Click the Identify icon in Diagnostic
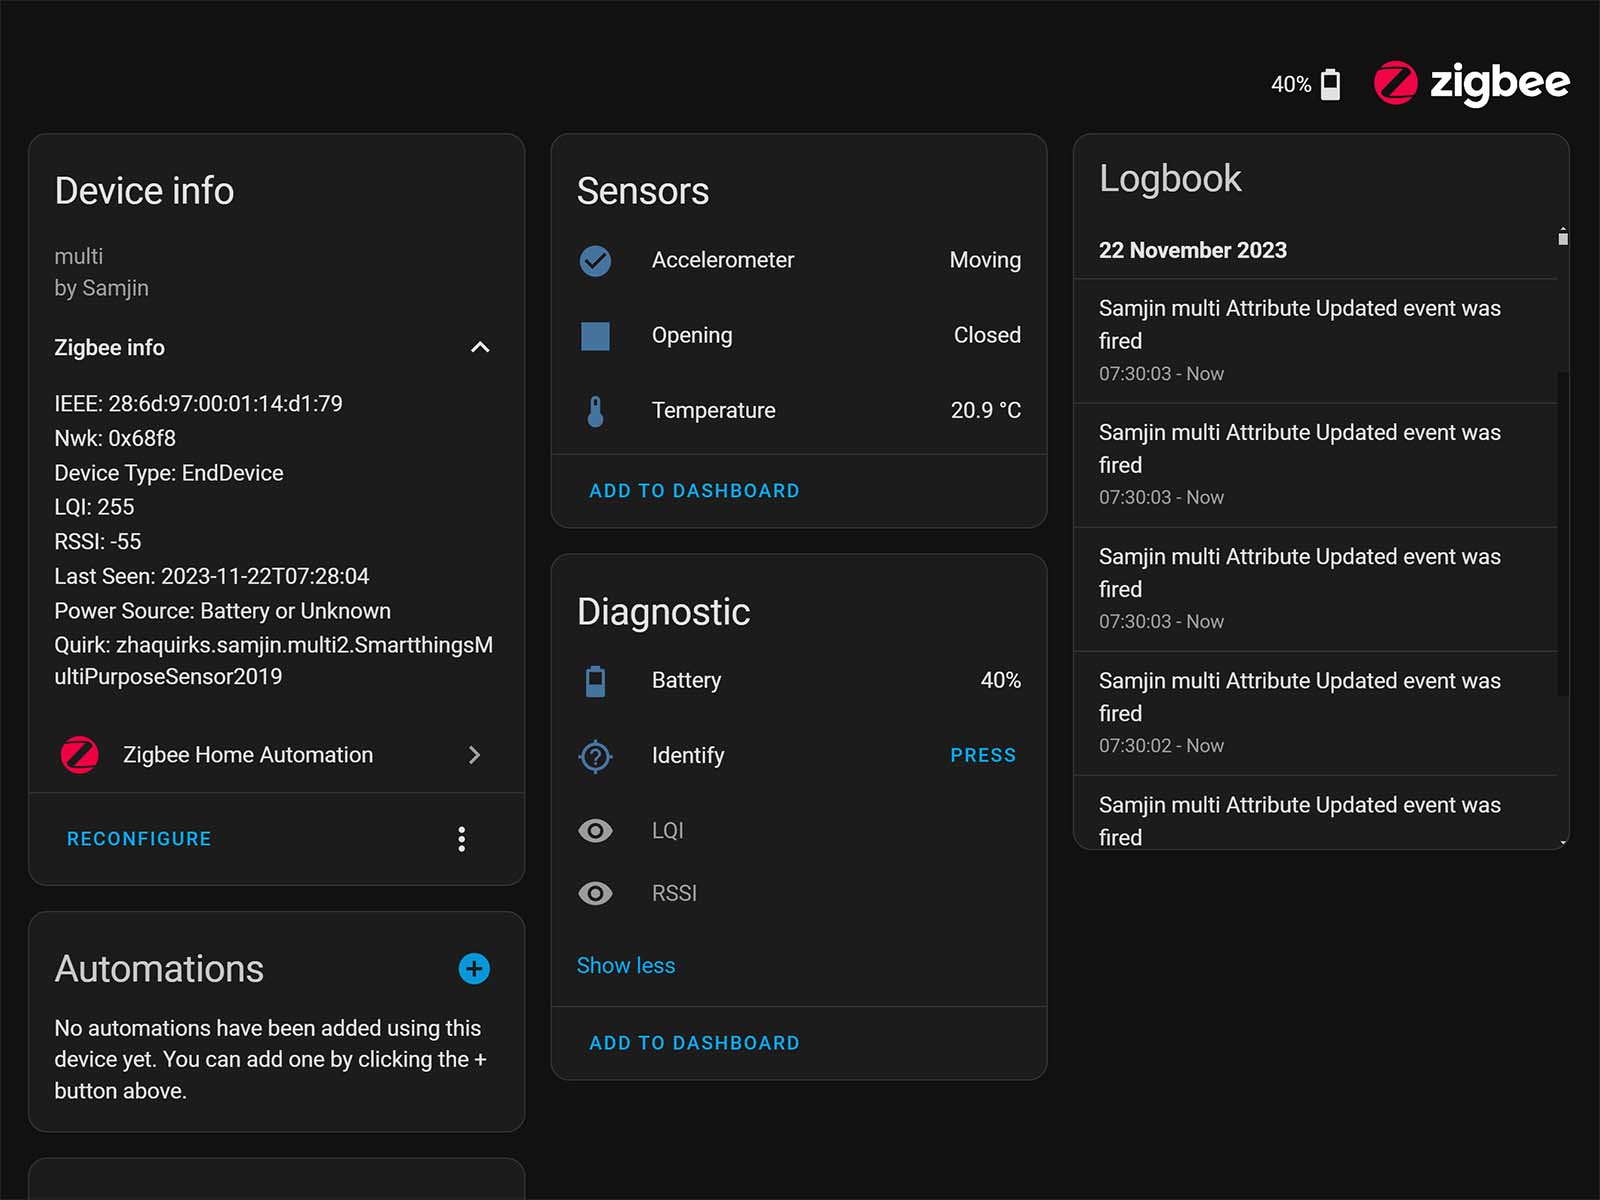The width and height of the screenshot is (1600, 1200). (595, 756)
